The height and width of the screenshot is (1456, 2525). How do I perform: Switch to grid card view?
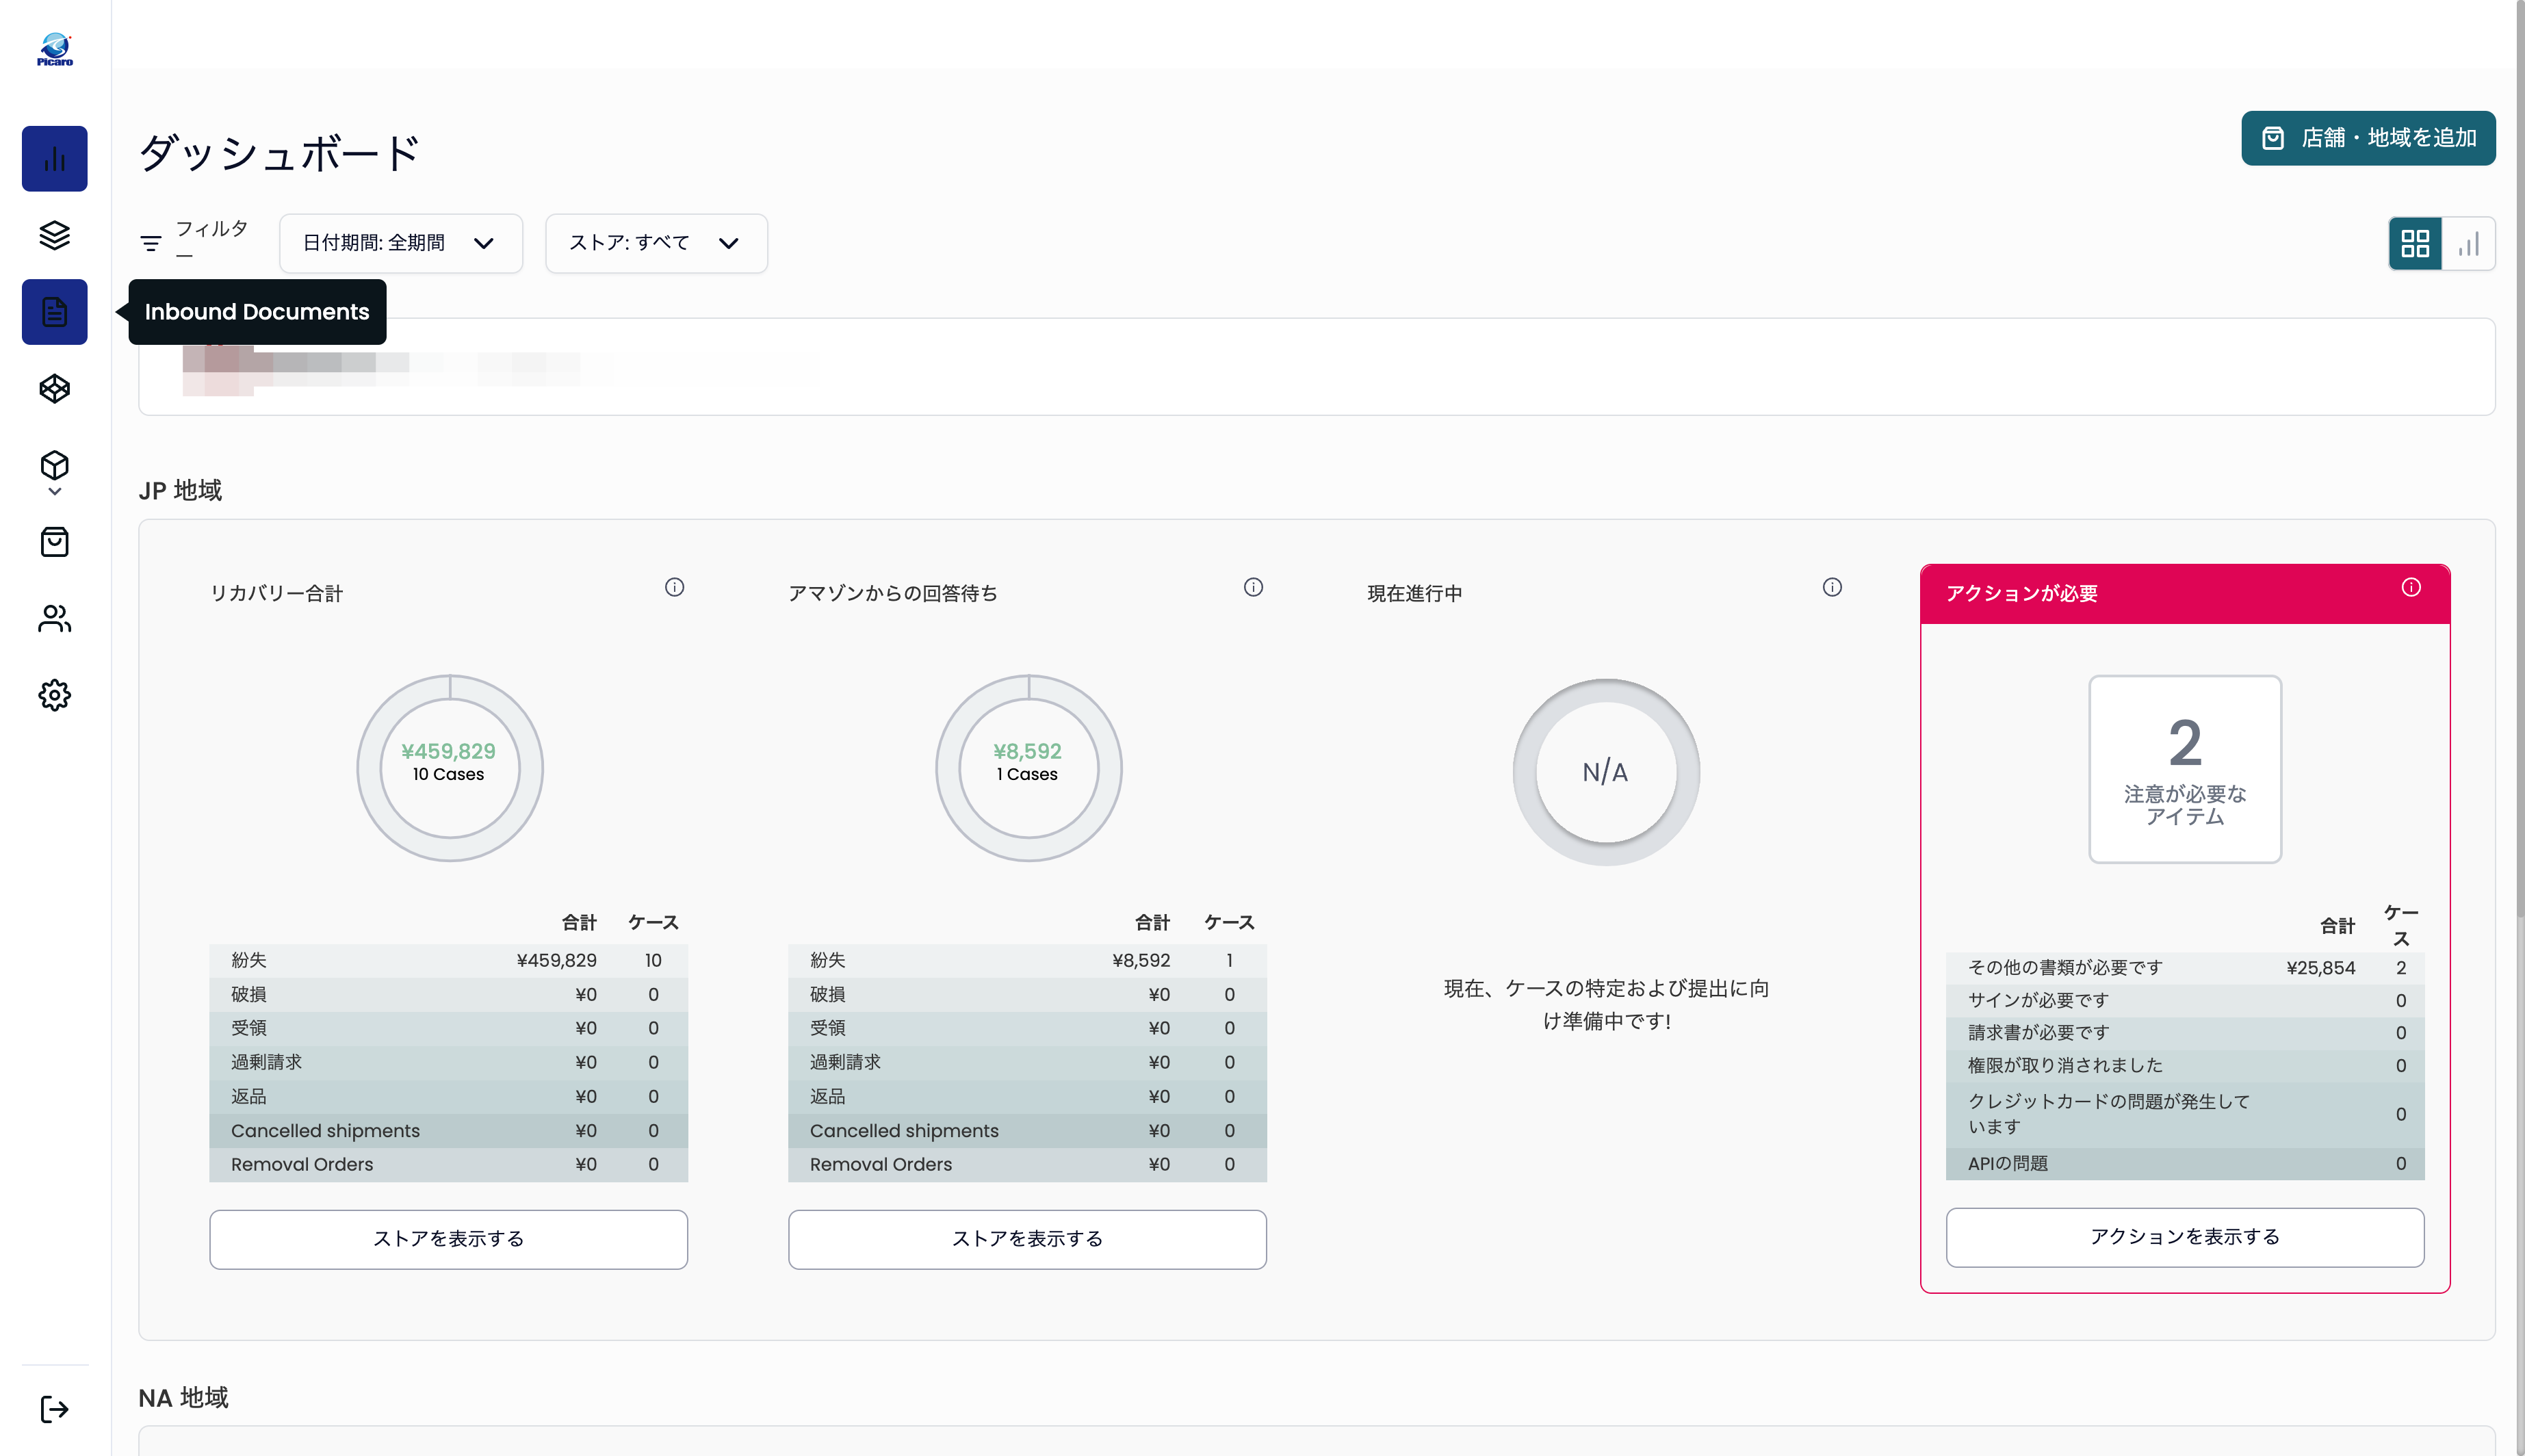coord(2416,244)
